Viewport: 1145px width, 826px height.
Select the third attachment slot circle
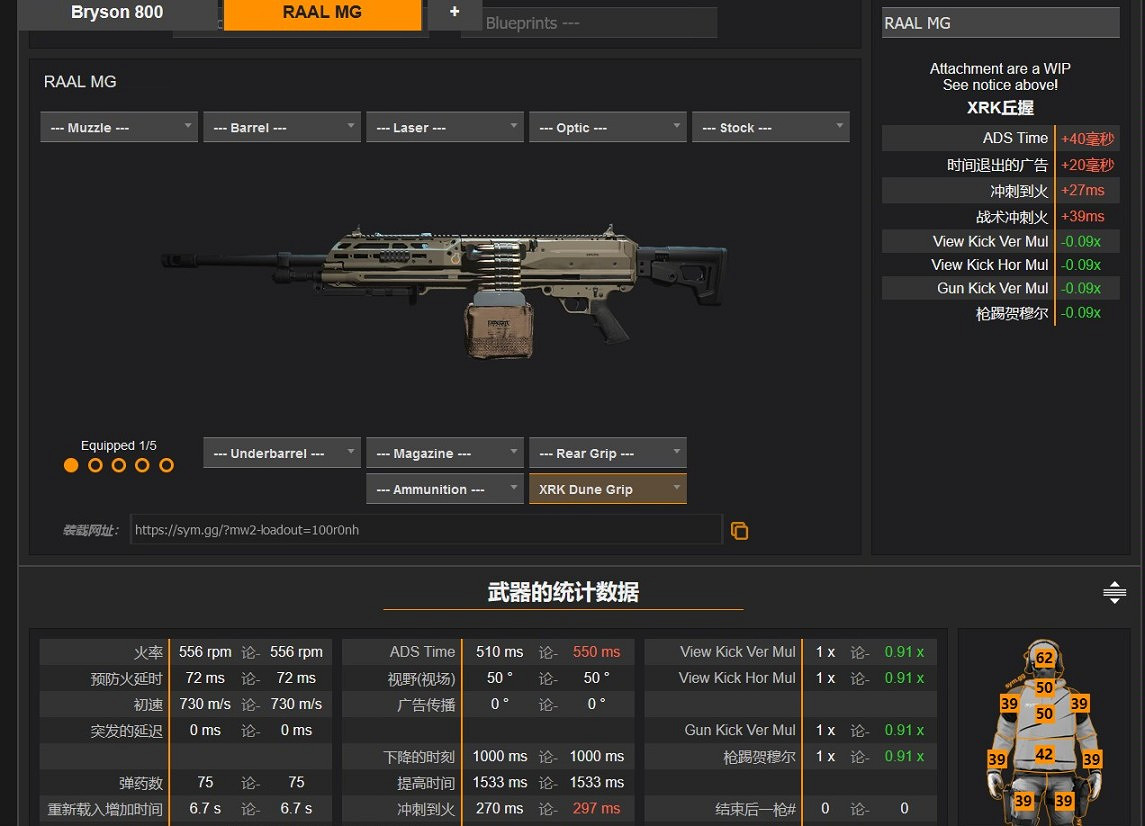(x=119, y=465)
